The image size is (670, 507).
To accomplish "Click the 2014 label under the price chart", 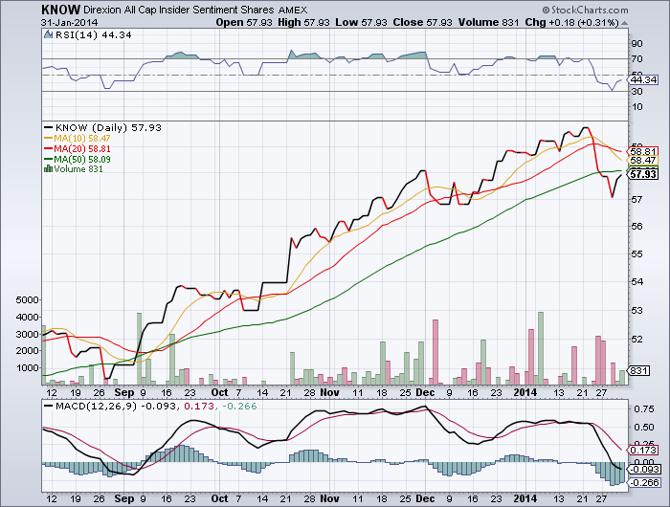I will [525, 393].
